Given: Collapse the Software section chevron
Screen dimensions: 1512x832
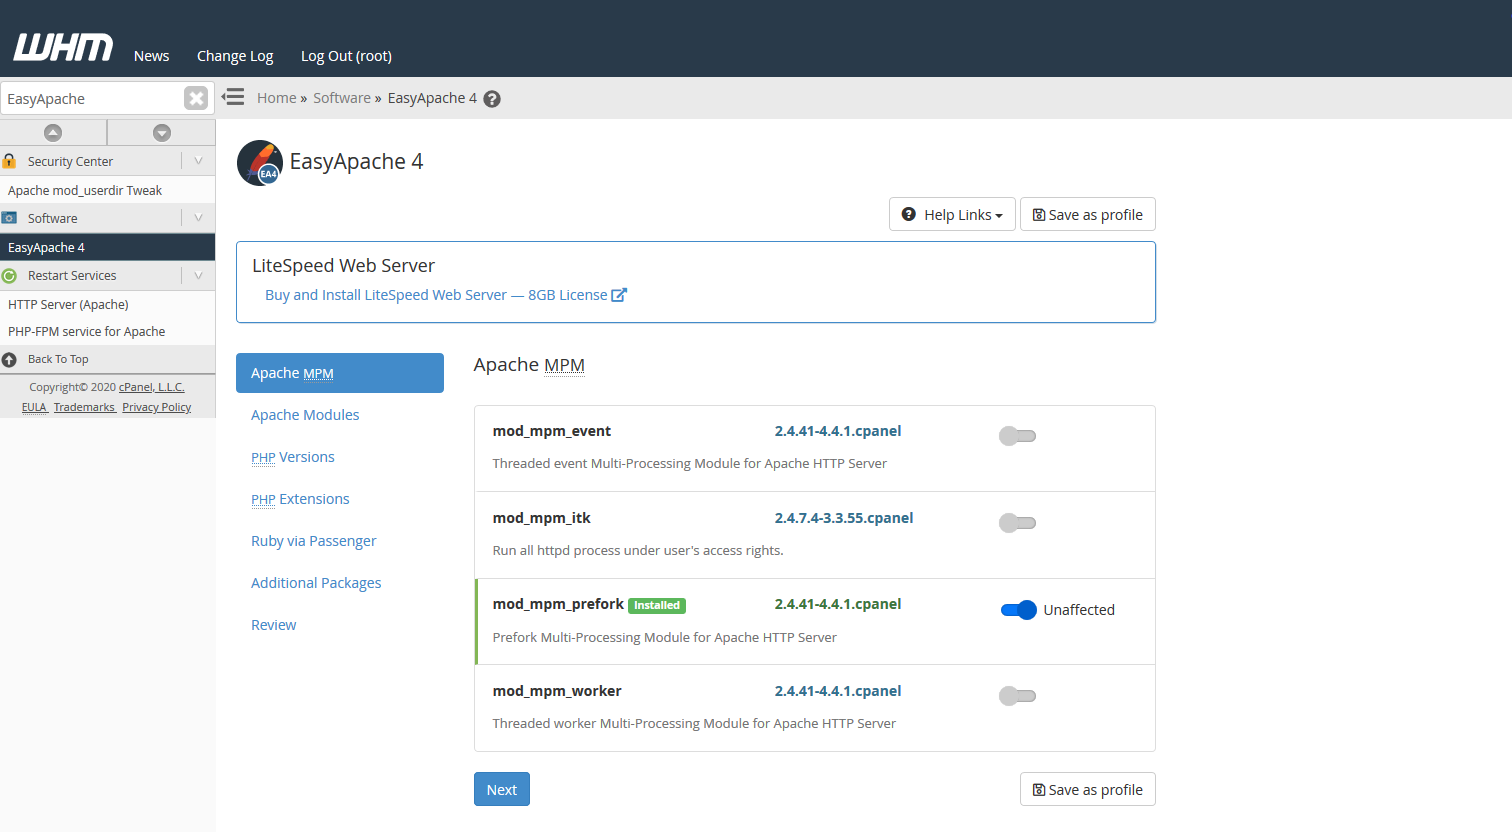Looking at the screenshot, I should pos(198,218).
